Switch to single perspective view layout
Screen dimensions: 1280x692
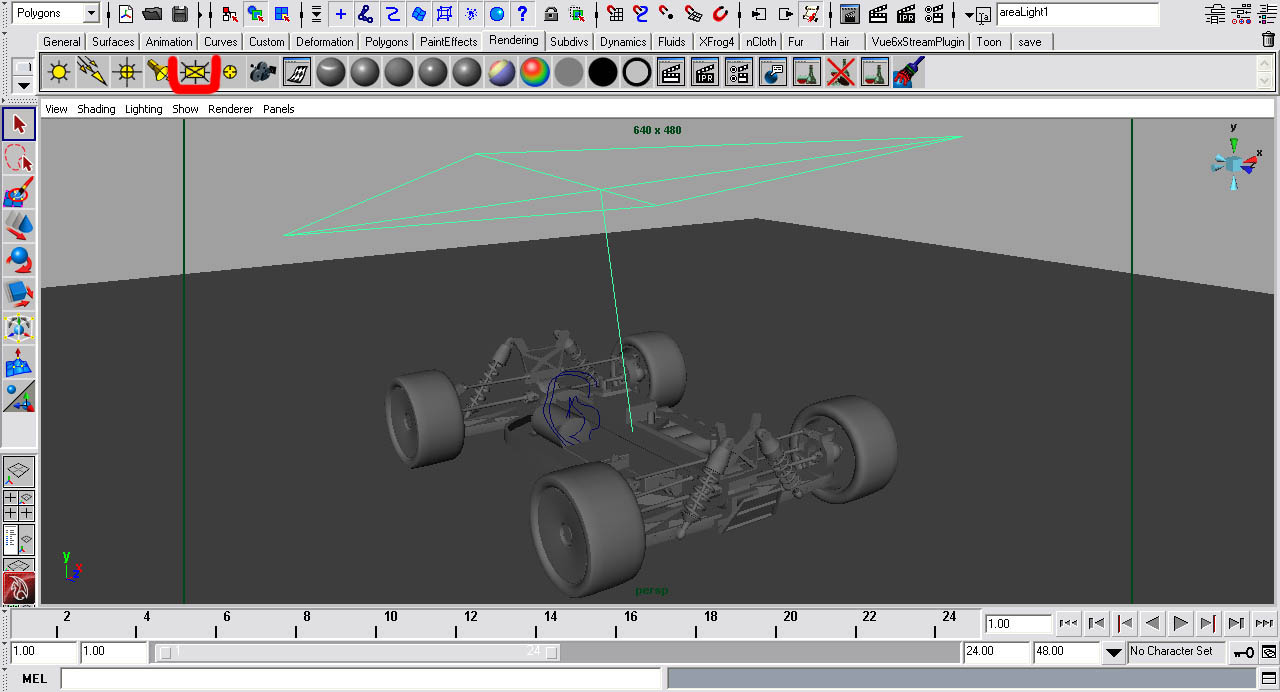19,471
